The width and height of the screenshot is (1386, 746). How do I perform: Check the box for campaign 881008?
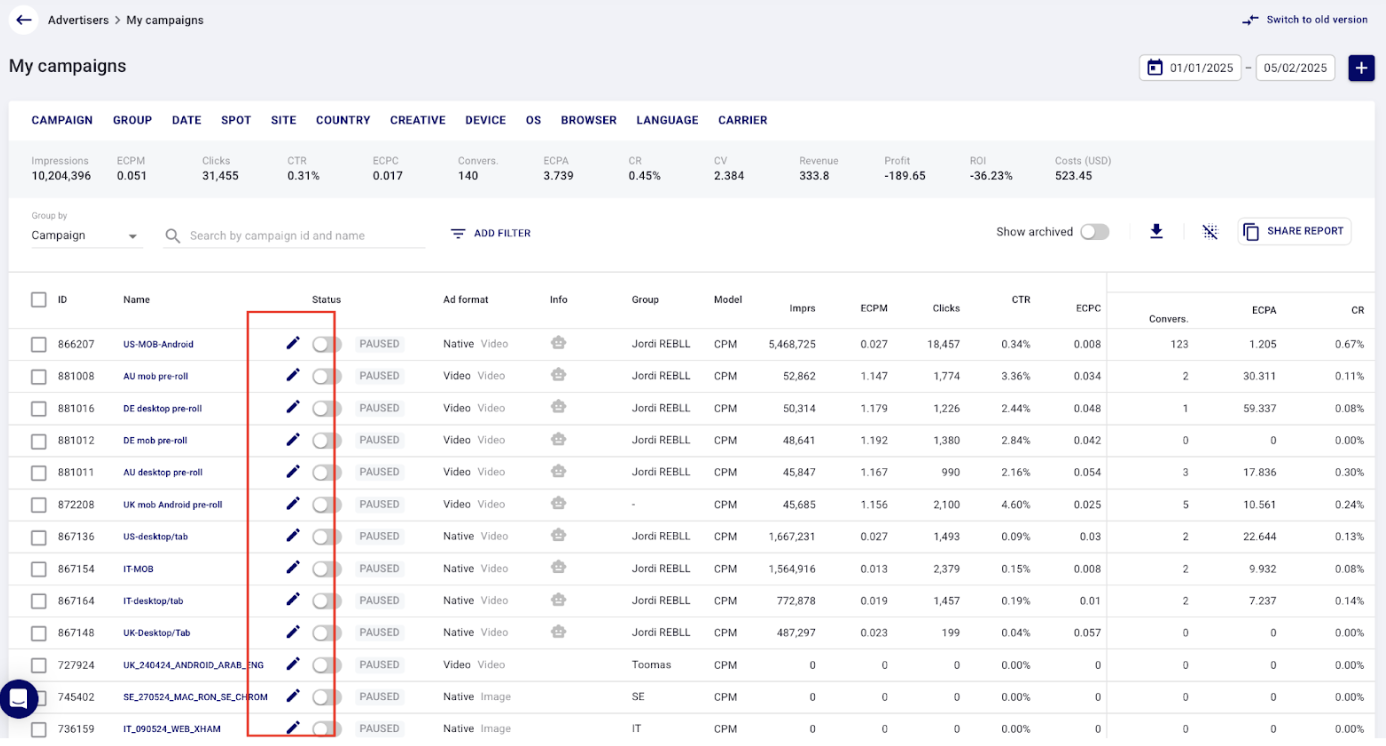39,377
